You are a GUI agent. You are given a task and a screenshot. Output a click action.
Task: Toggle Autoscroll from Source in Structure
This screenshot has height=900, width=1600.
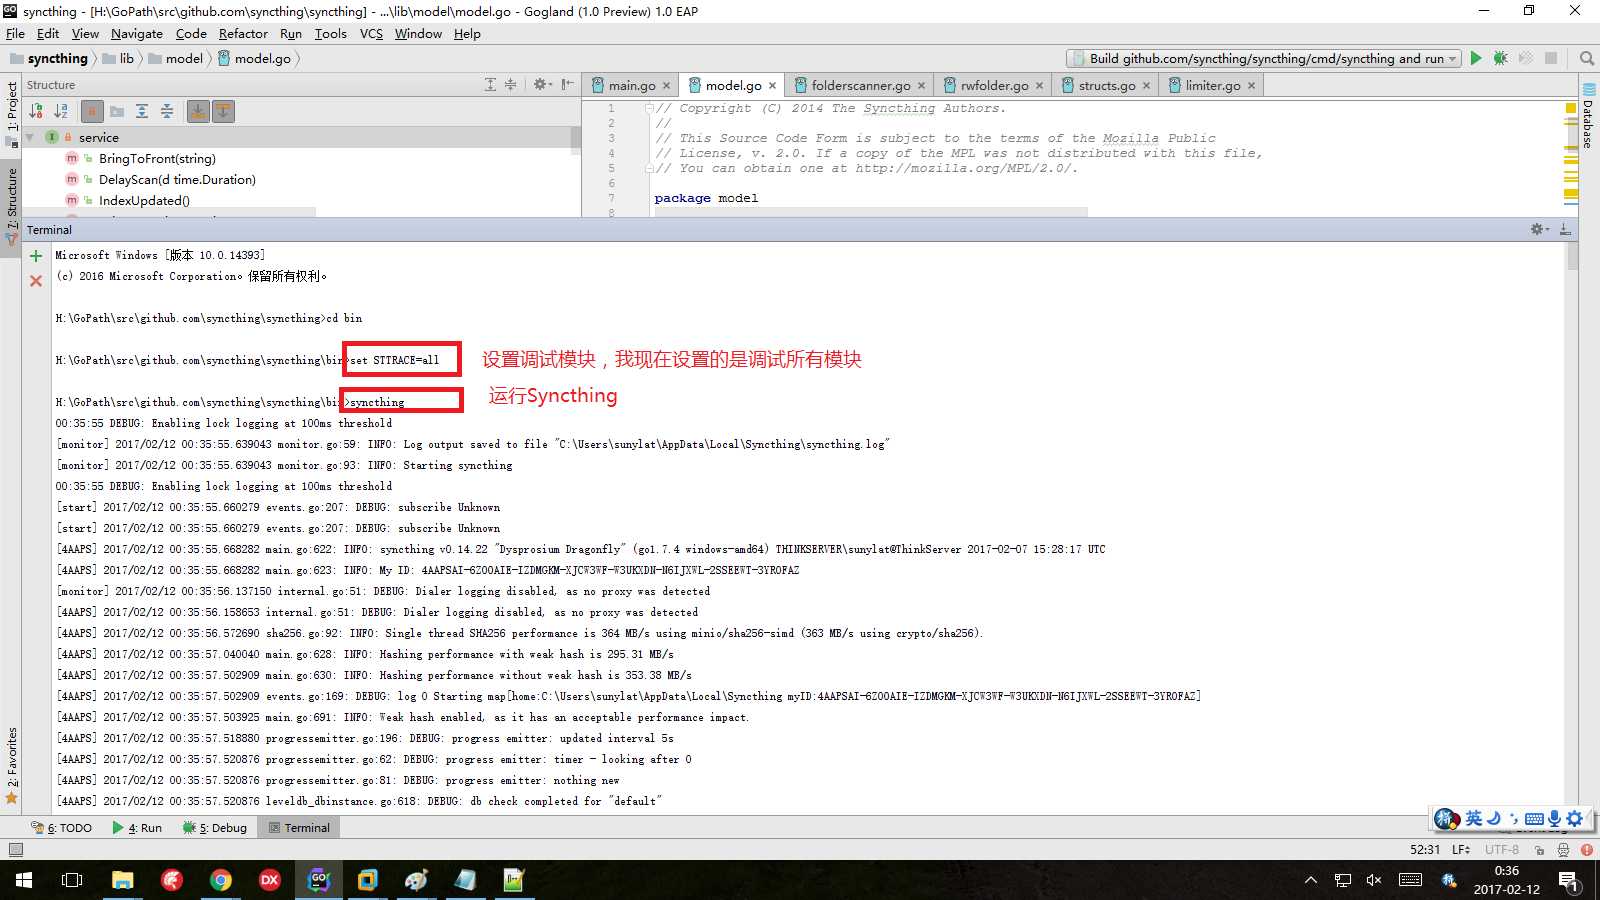point(223,111)
